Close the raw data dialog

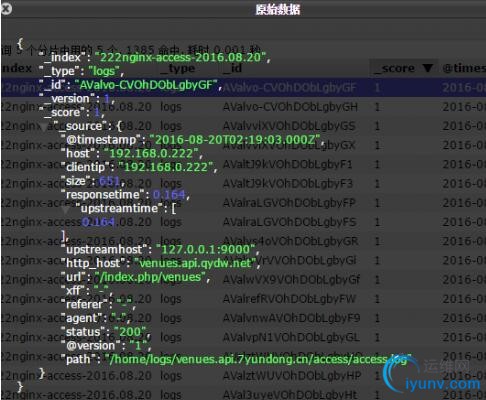click(x=6, y=9)
